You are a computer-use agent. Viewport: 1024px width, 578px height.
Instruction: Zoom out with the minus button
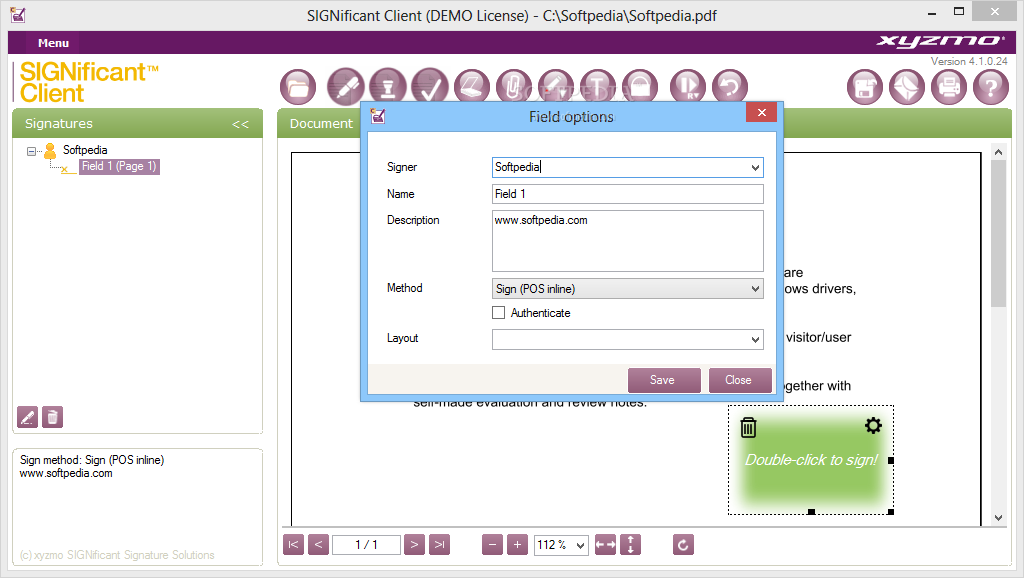(492, 544)
